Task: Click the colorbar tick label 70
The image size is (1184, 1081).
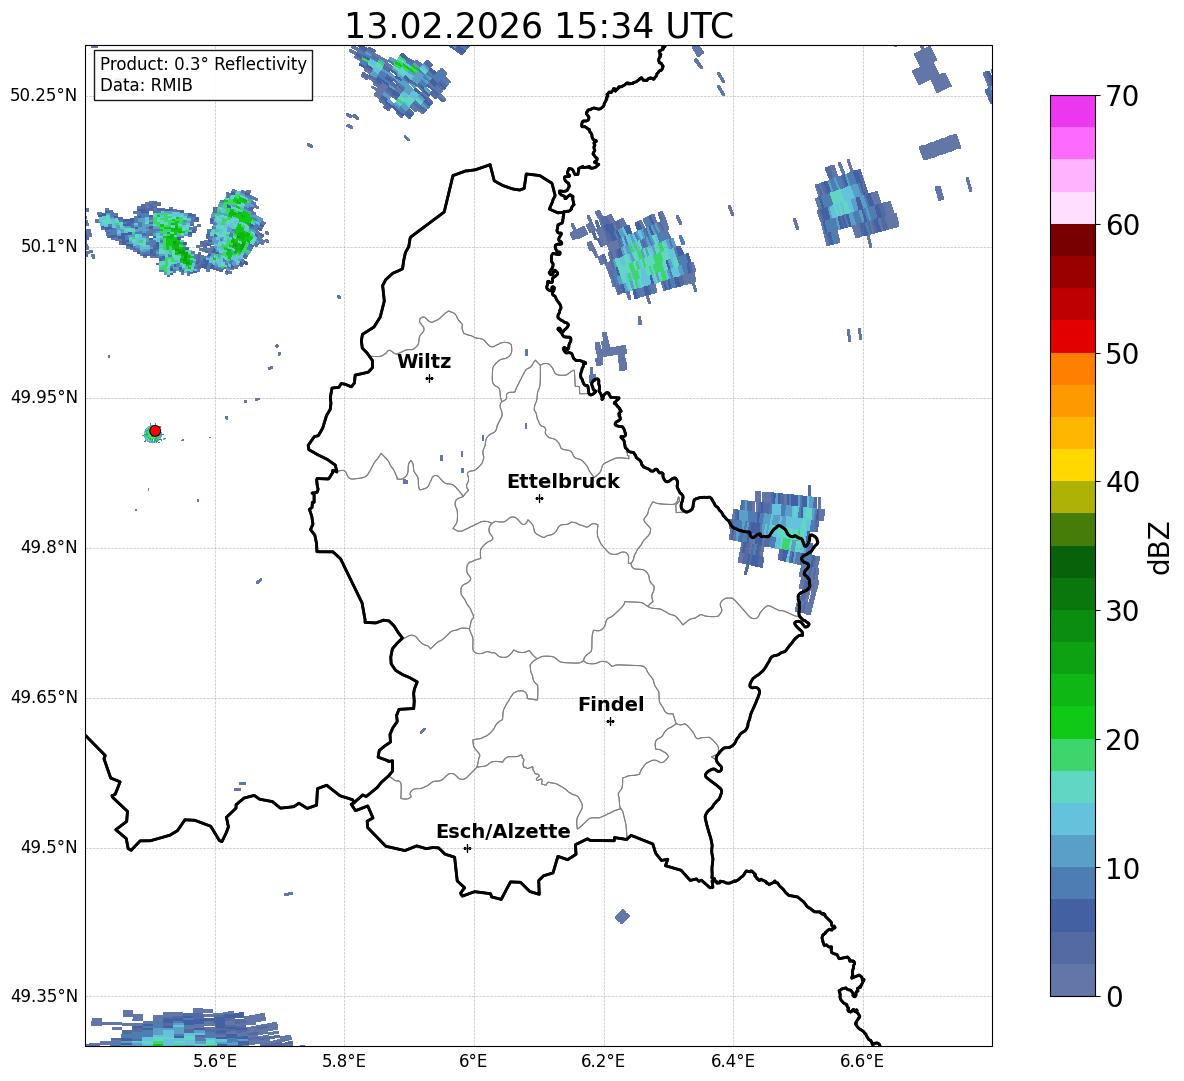Action: tap(1121, 97)
